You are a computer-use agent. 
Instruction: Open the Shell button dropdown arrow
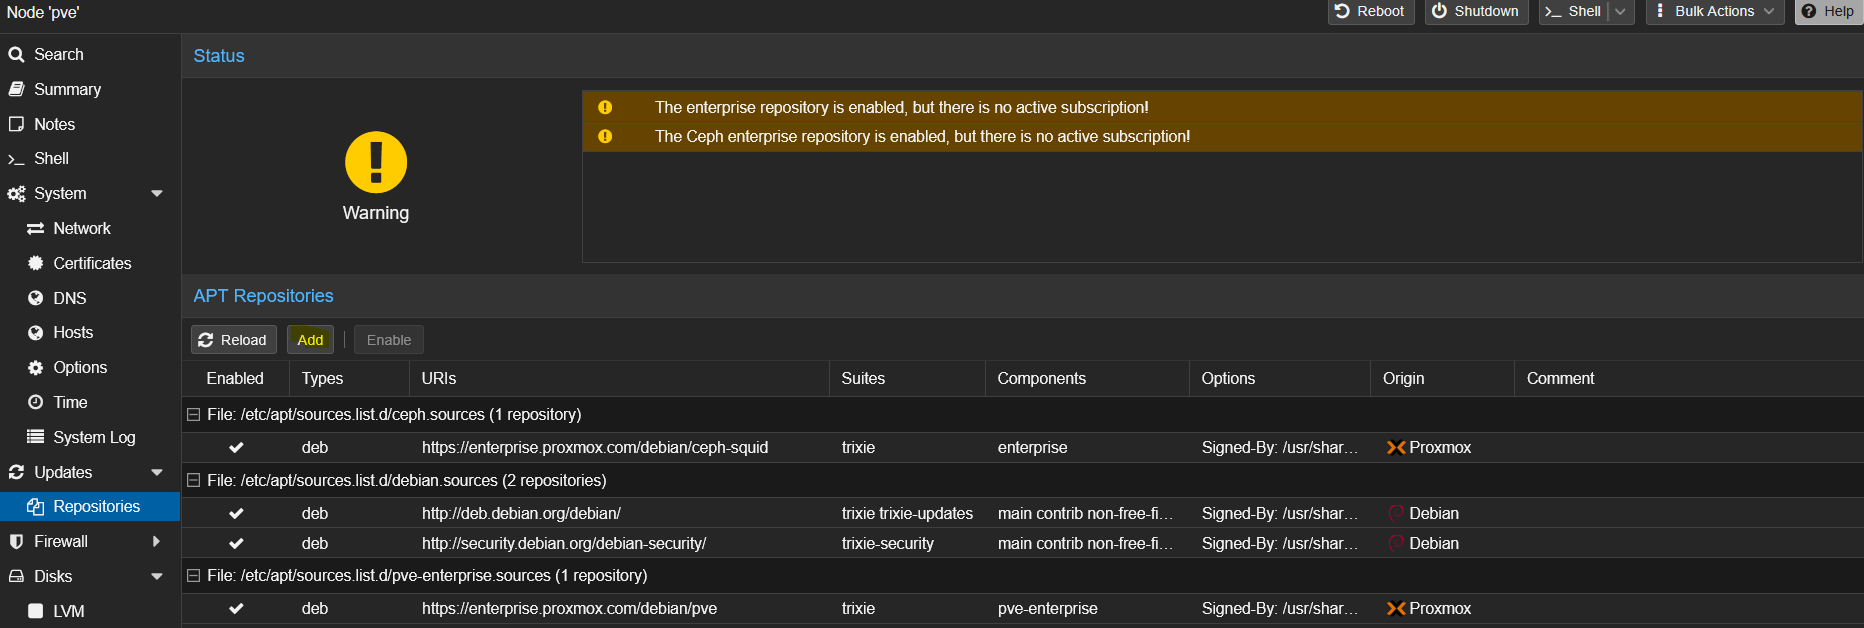tap(1621, 11)
